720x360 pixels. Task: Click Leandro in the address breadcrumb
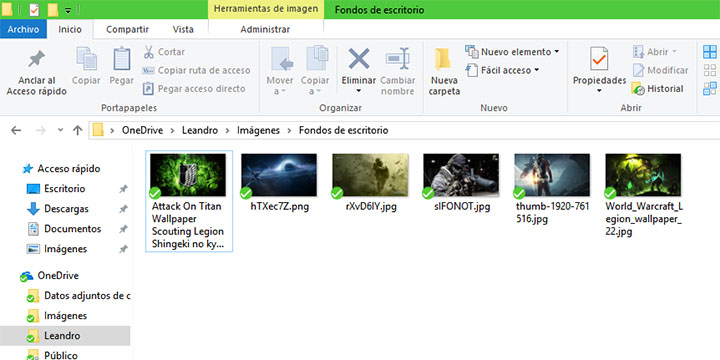coord(200,130)
